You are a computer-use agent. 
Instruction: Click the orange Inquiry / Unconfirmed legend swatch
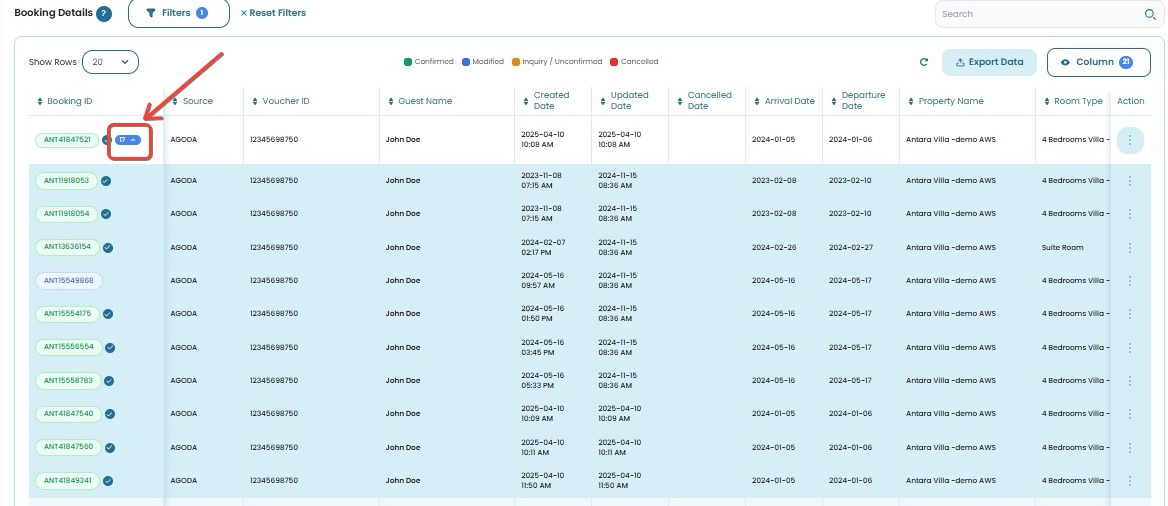point(515,62)
